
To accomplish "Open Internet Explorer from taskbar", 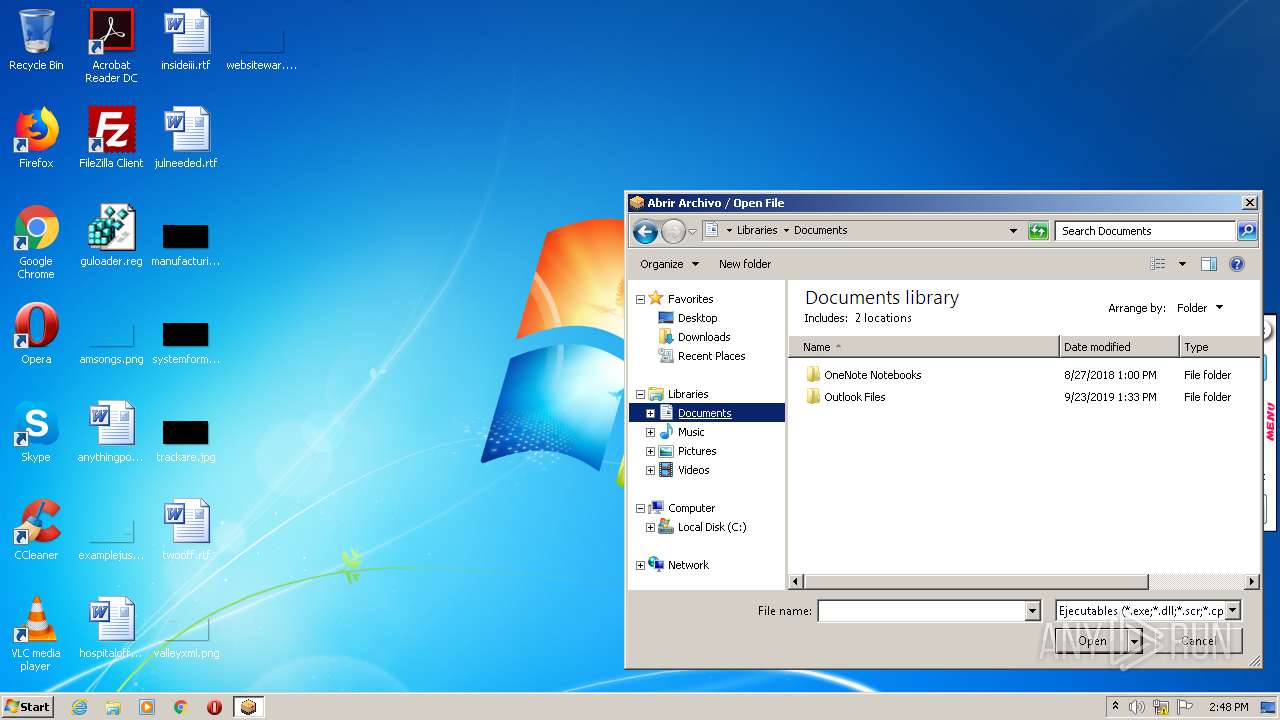I will pyautogui.click(x=79, y=707).
